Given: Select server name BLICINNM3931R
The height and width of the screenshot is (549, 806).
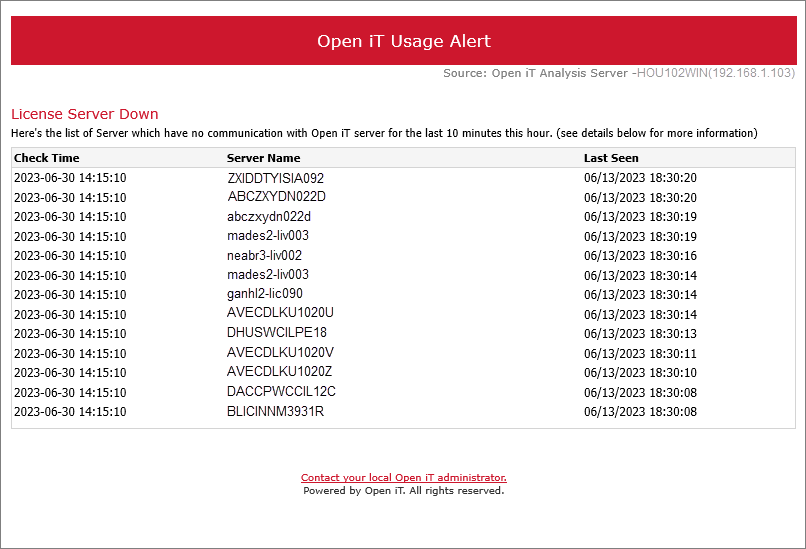Looking at the screenshot, I should pos(276,411).
